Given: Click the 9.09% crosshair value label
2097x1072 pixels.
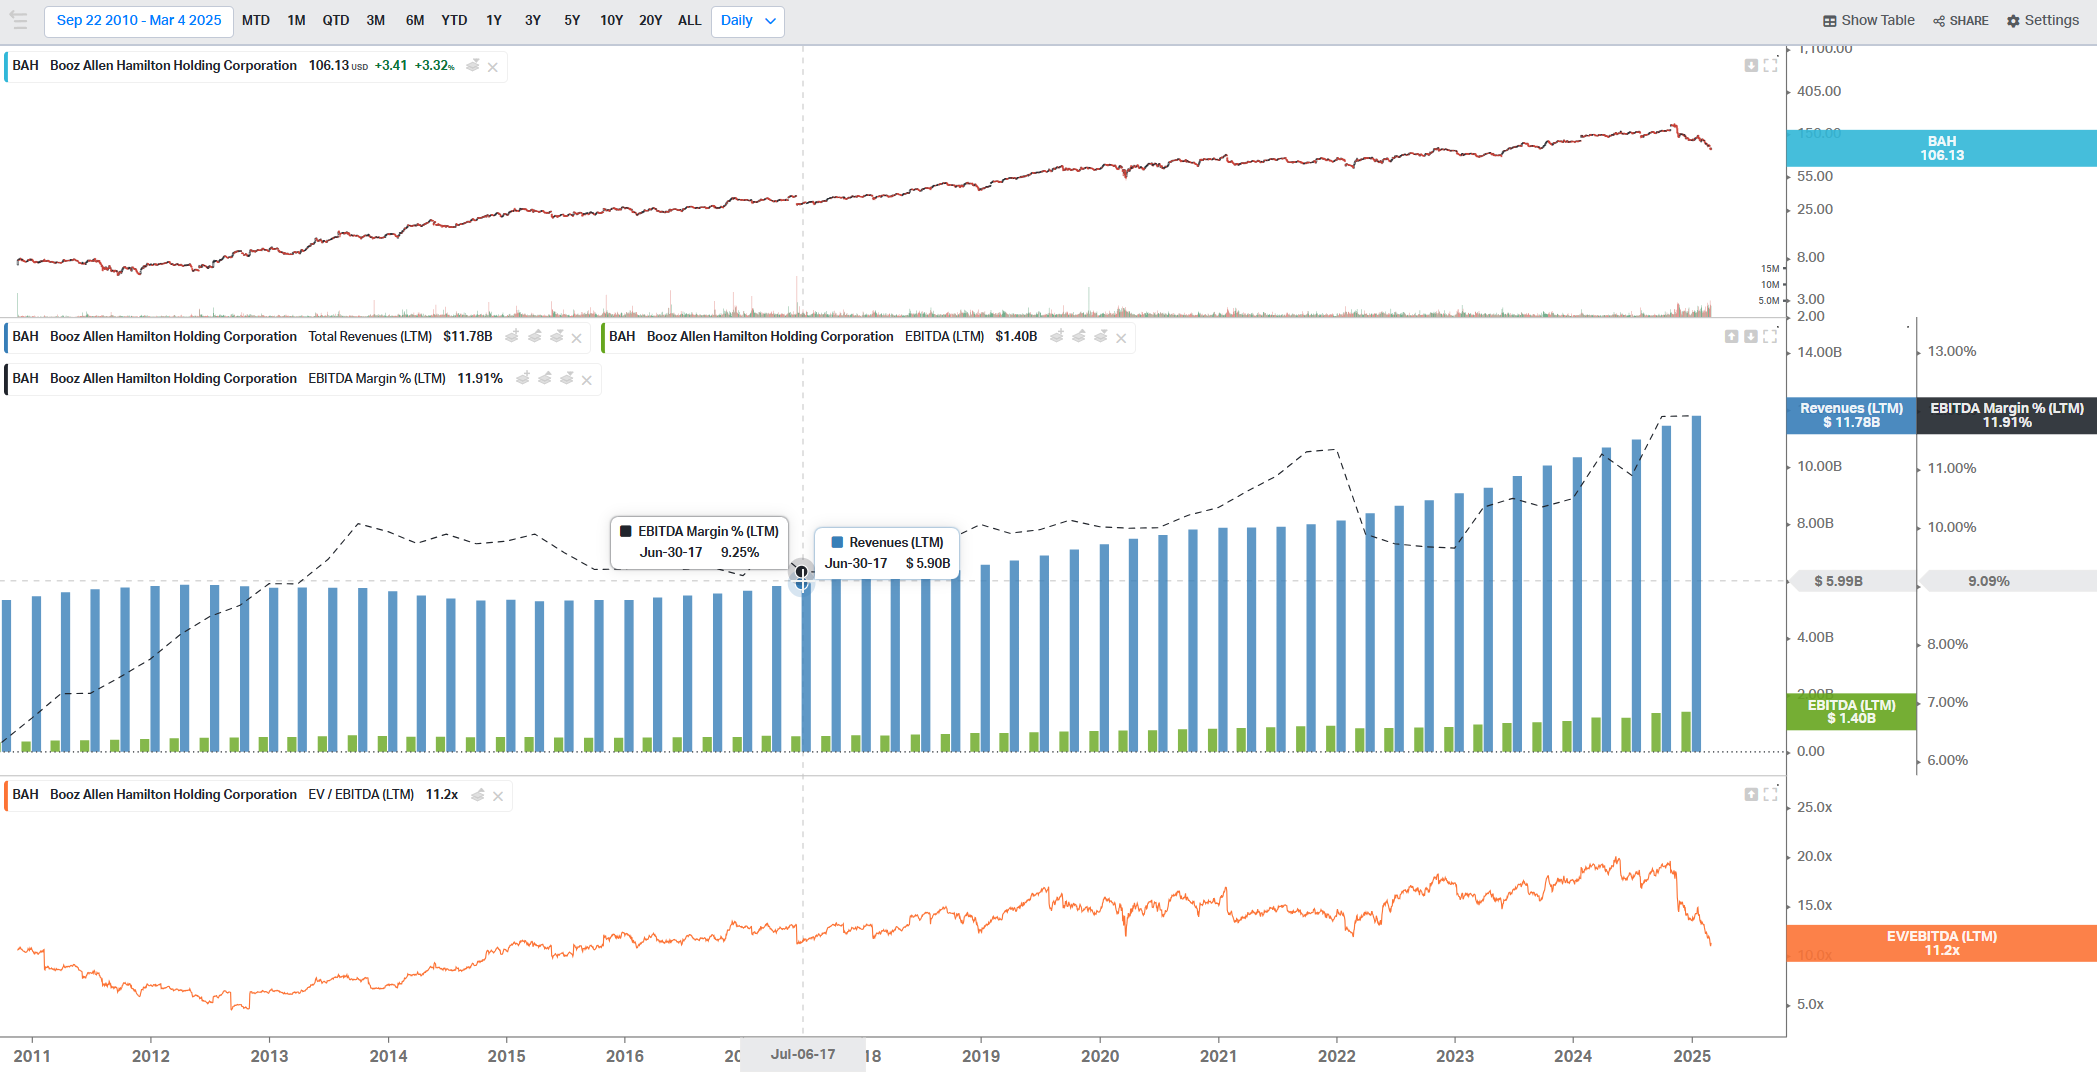Looking at the screenshot, I should click(1989, 581).
